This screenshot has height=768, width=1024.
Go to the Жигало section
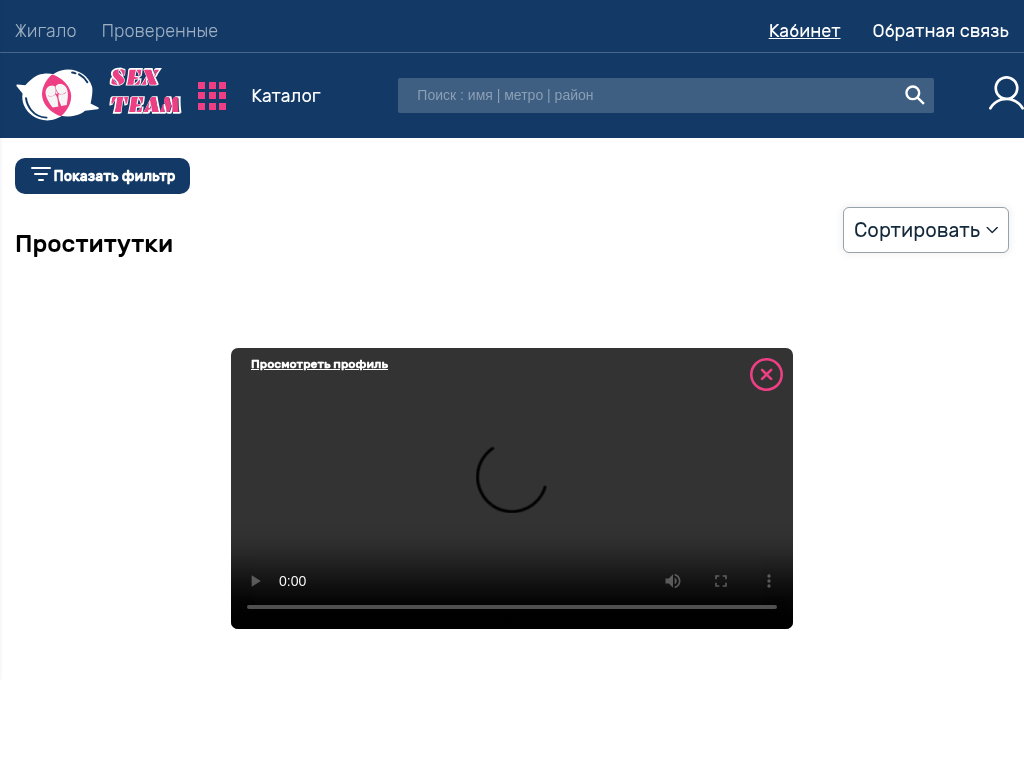(x=46, y=31)
